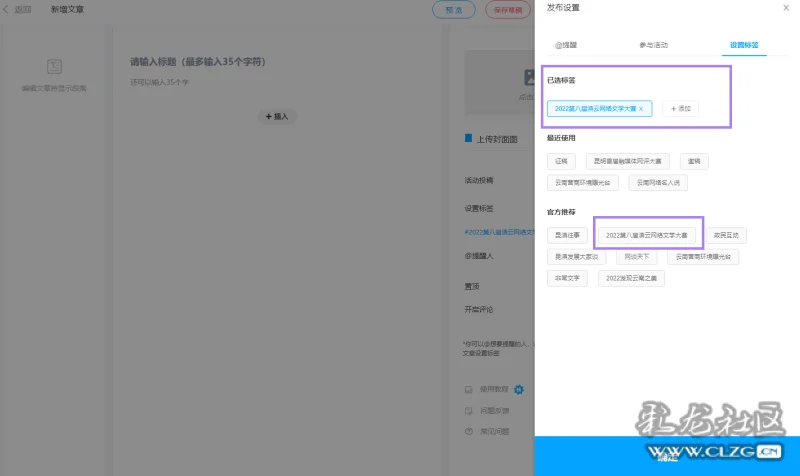Viewport: 800px width, 476px height.
Task: Click the 开启评论 label
Action: 479,309
